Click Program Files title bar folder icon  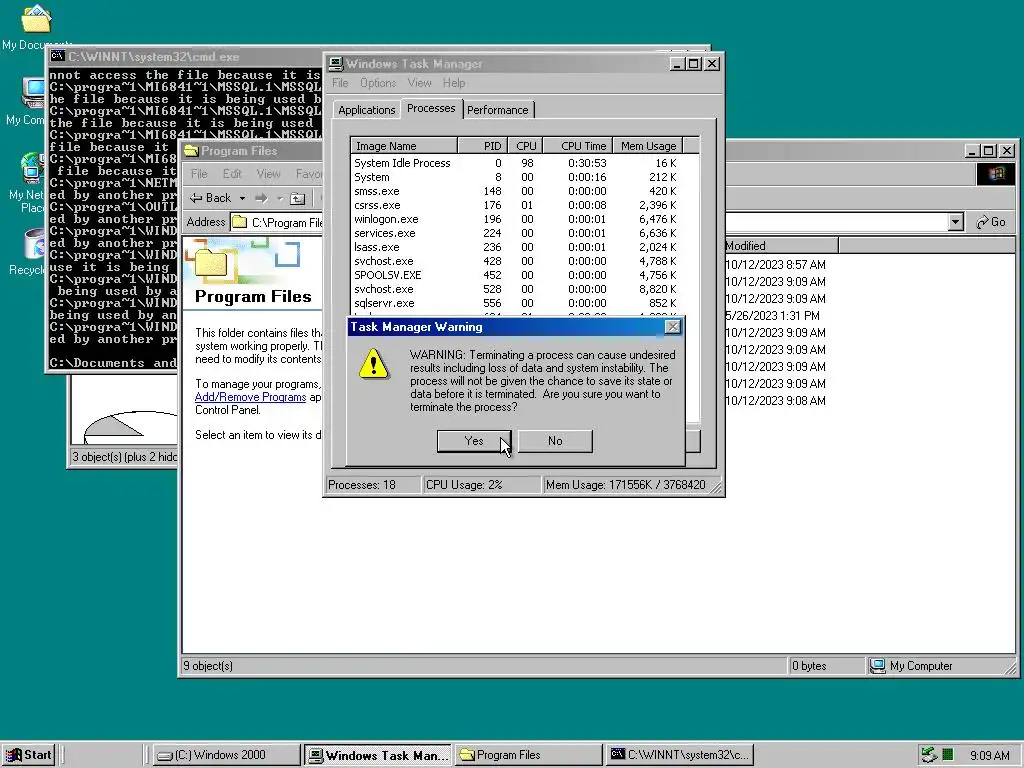(191, 151)
